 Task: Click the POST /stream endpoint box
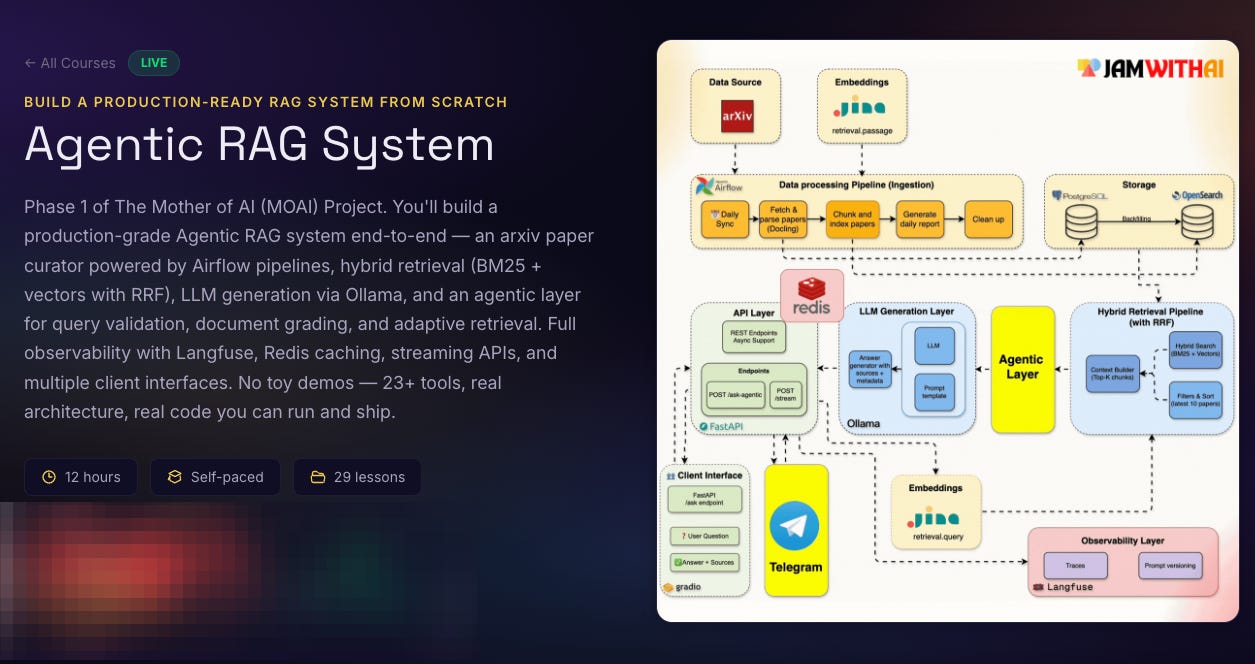pyautogui.click(x=786, y=394)
